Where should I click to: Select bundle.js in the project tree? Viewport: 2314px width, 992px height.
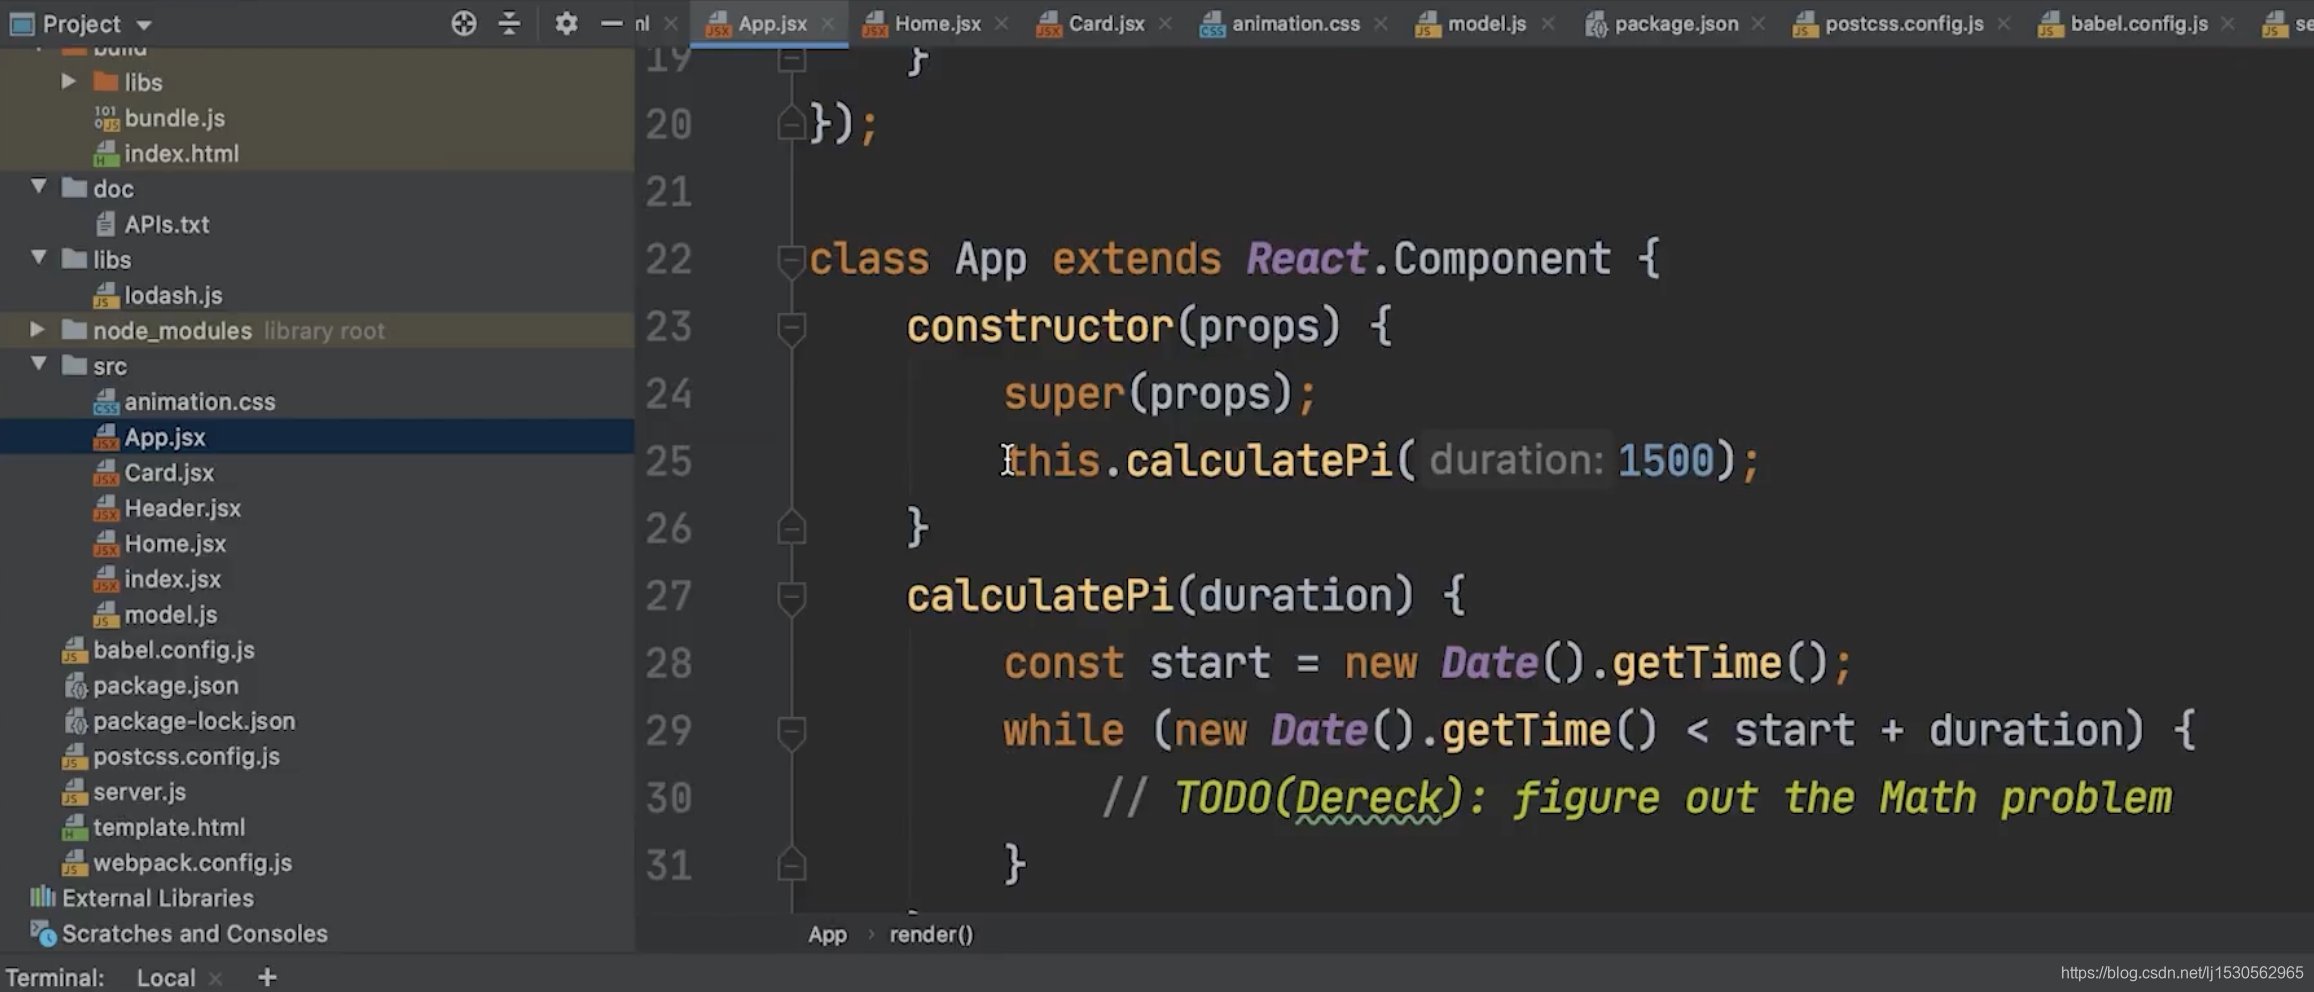(x=174, y=118)
